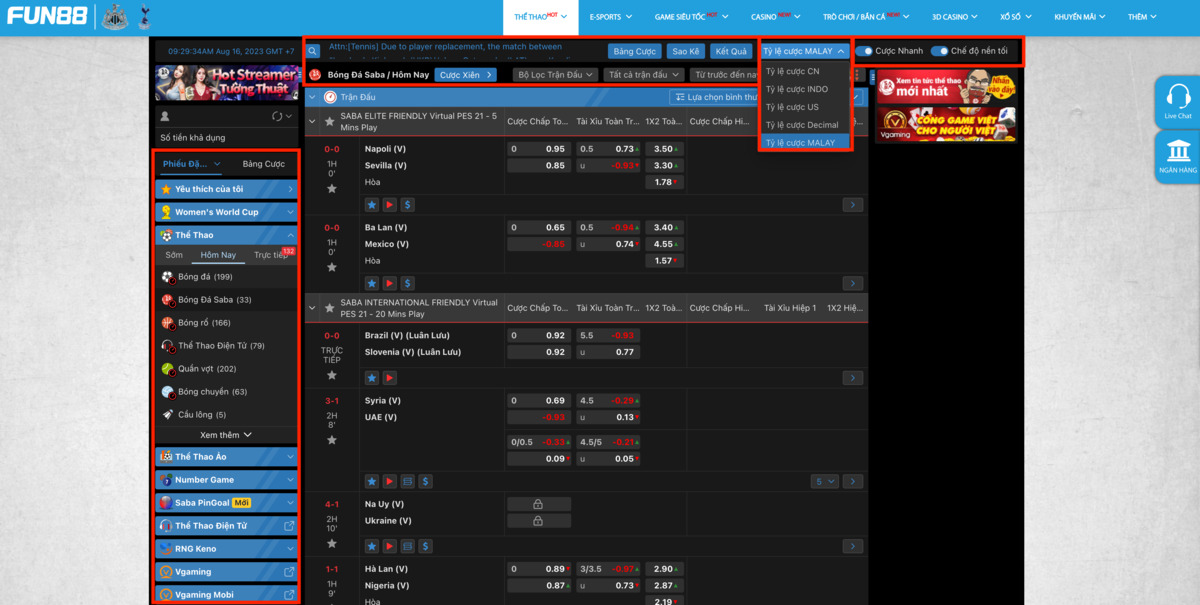
Task: Open live stream for Ba Lan vs Mexico
Action: [x=390, y=283]
